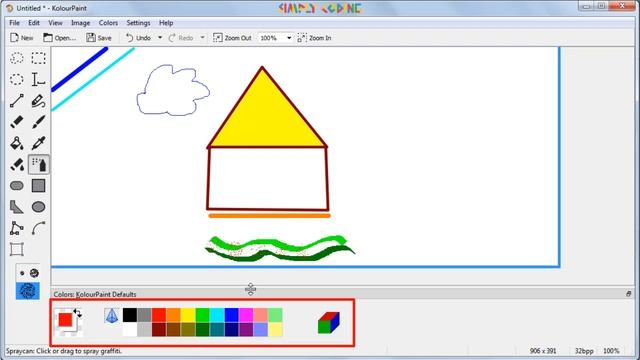The image size is (640, 360).
Task: Pick the bright blue palette swatch
Action: [x=231, y=315]
